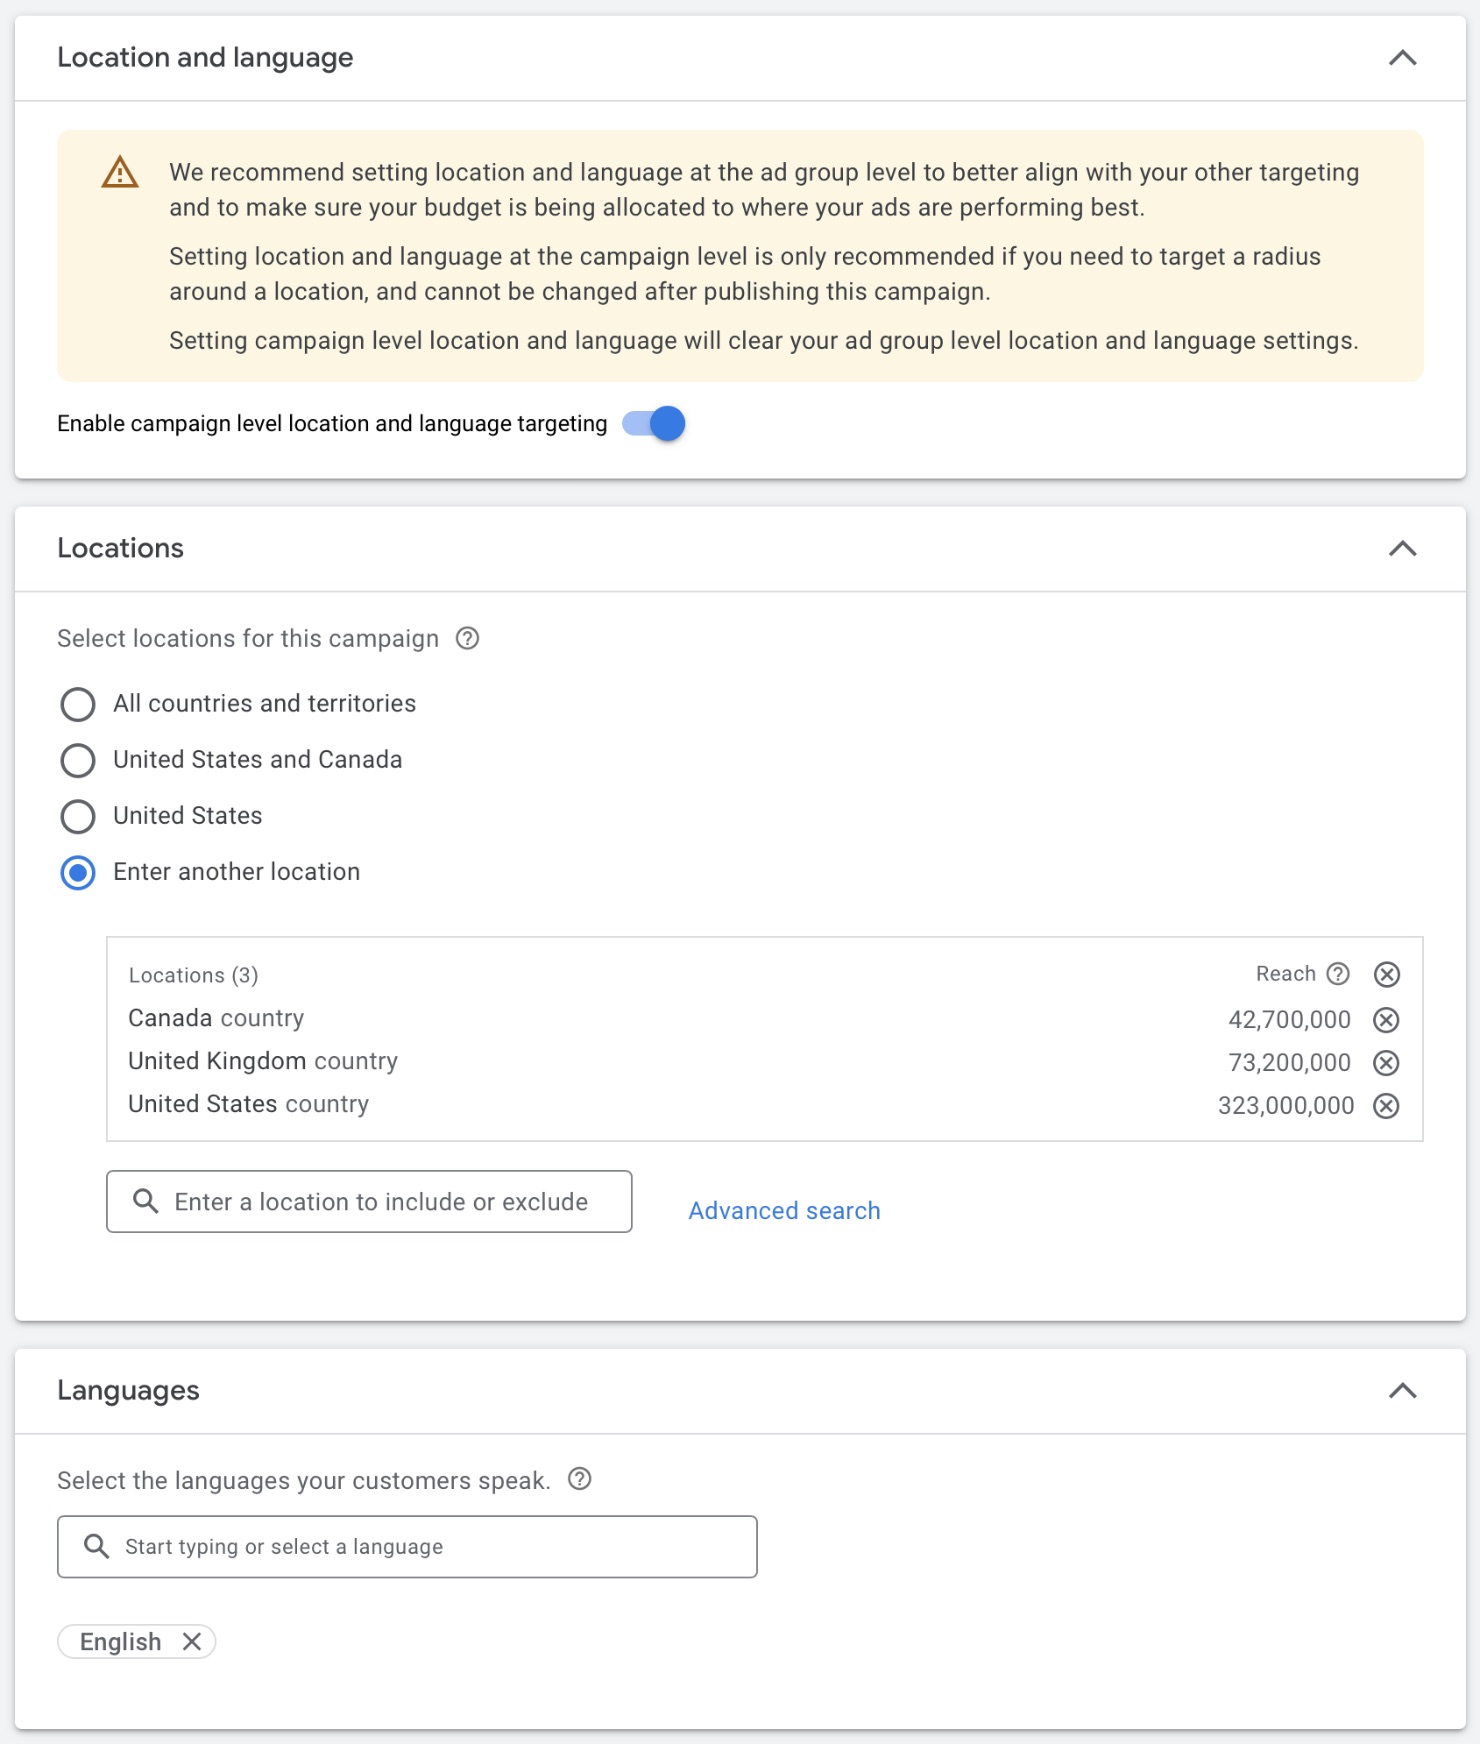Screen dimensions: 1480x1744
Task: Remove United States country from list
Action: click(x=1386, y=1106)
